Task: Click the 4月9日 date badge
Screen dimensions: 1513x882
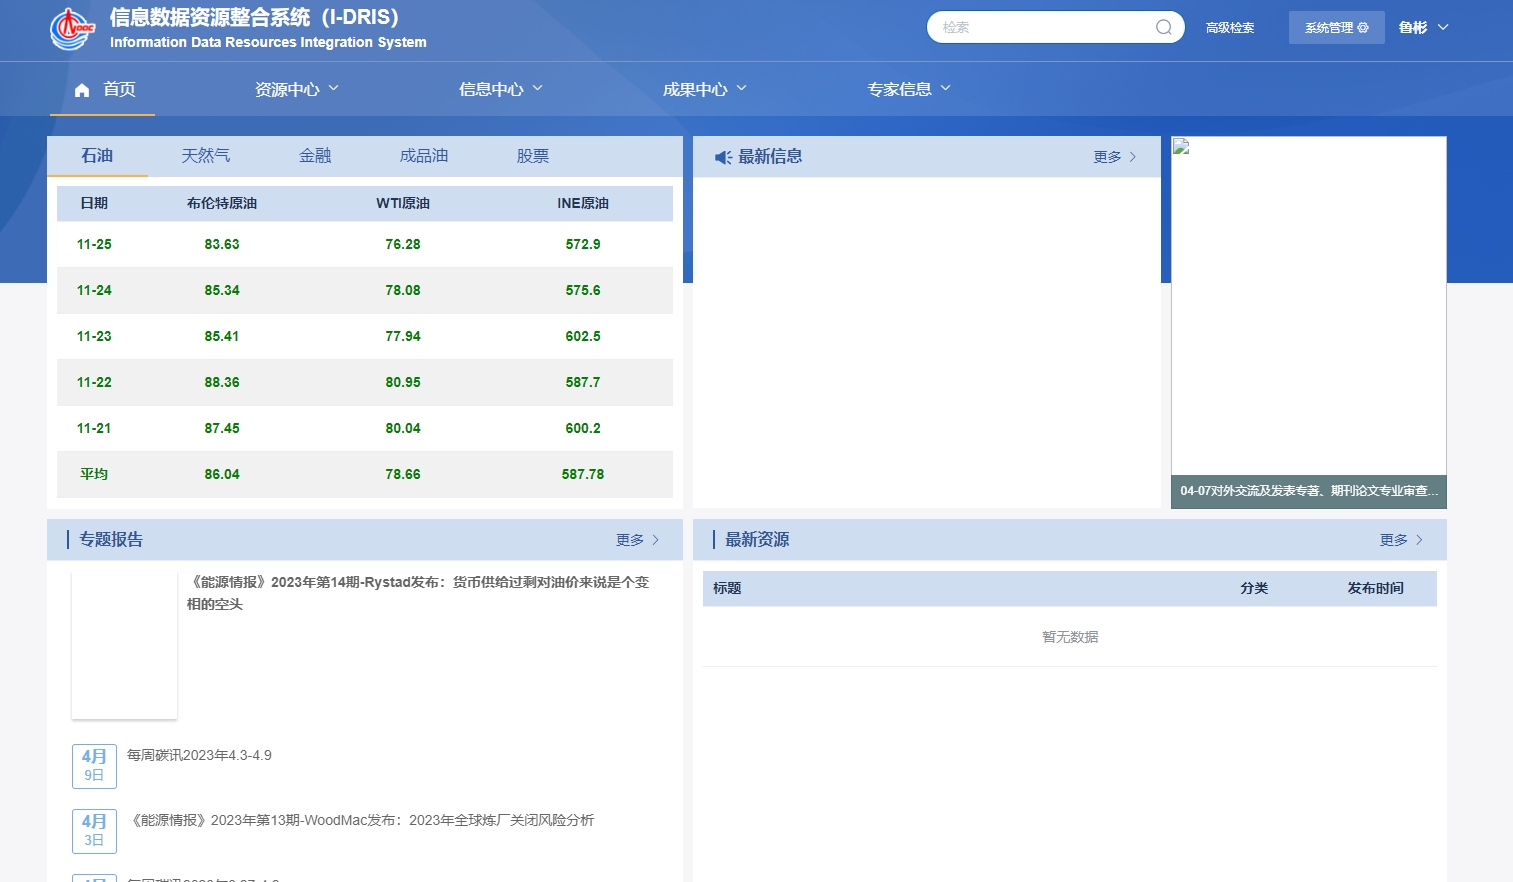Action: coord(94,766)
